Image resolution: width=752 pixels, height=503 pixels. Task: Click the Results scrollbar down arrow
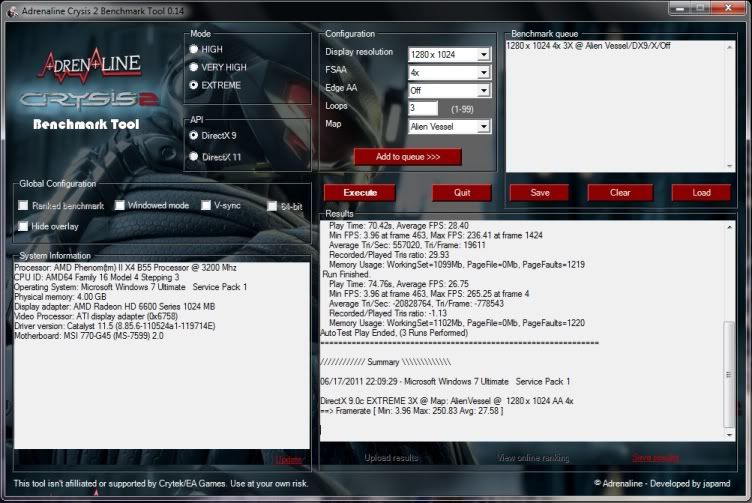click(x=729, y=435)
